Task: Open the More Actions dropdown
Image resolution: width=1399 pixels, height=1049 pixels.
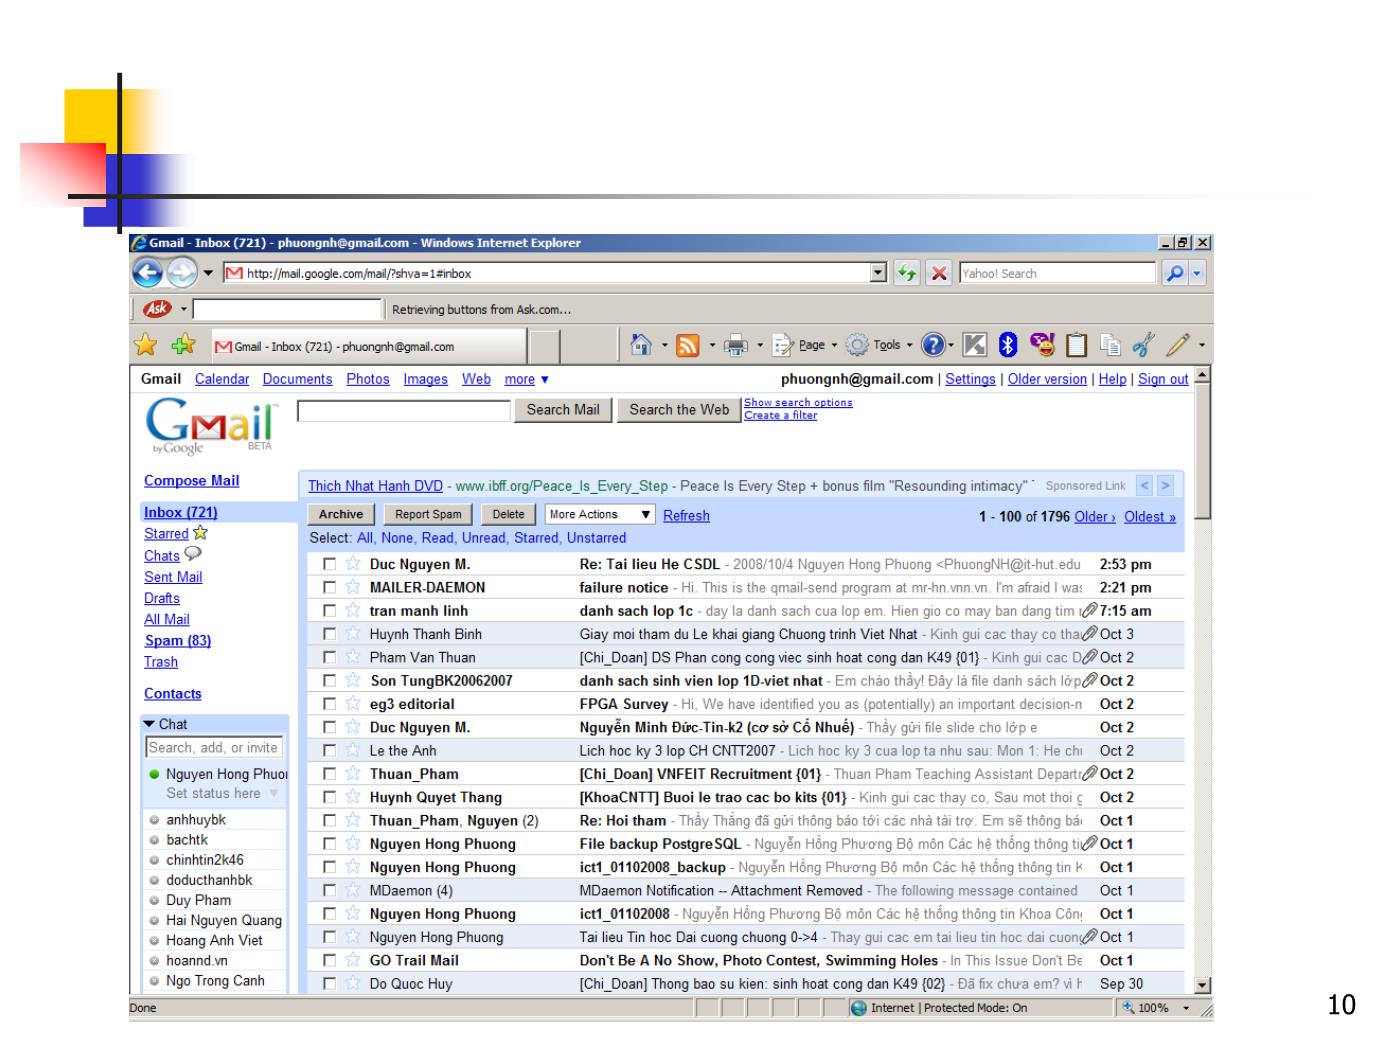Action: pyautogui.click(x=600, y=514)
